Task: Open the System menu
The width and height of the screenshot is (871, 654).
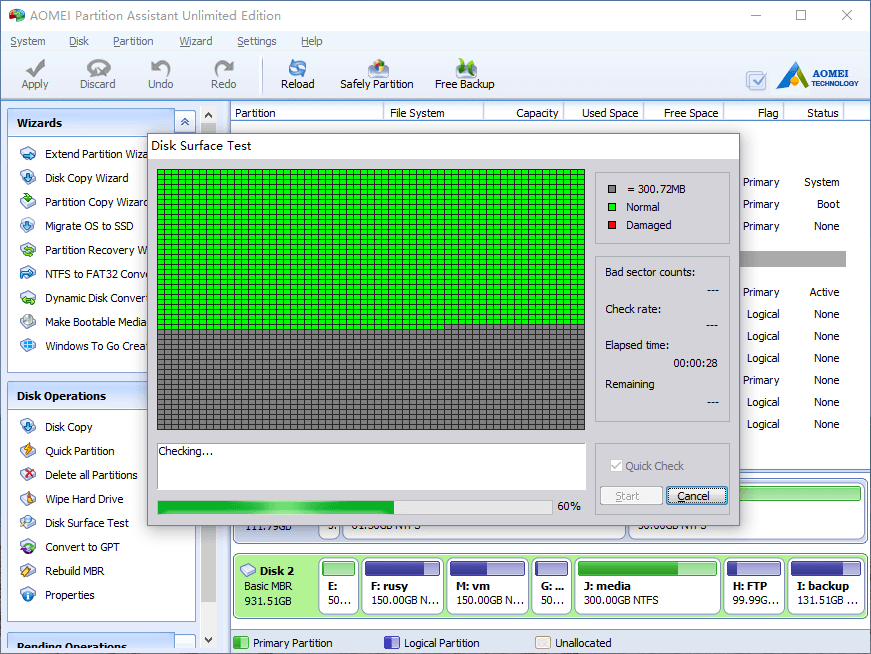Action: 28,41
